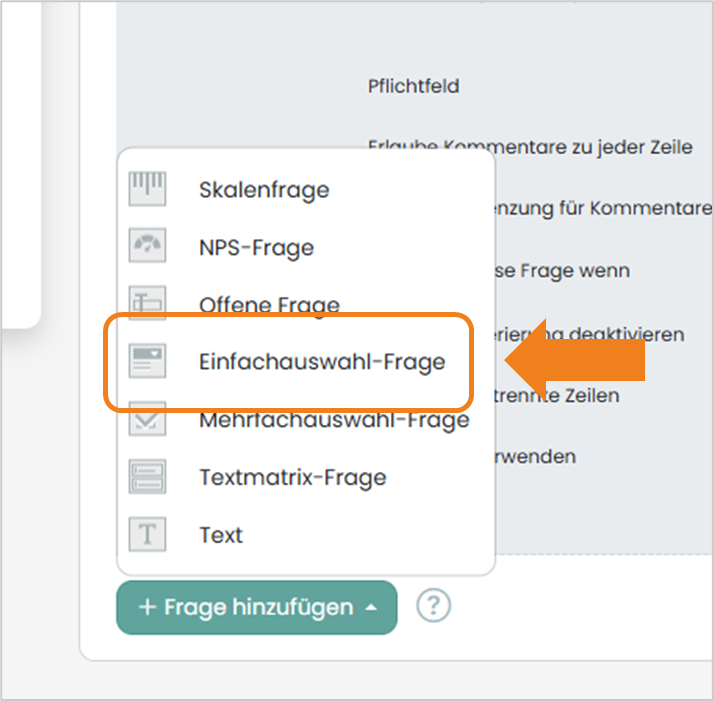Pick the Offene Frage entry
Image resolution: width=714 pixels, height=701 pixels.
click(x=270, y=305)
